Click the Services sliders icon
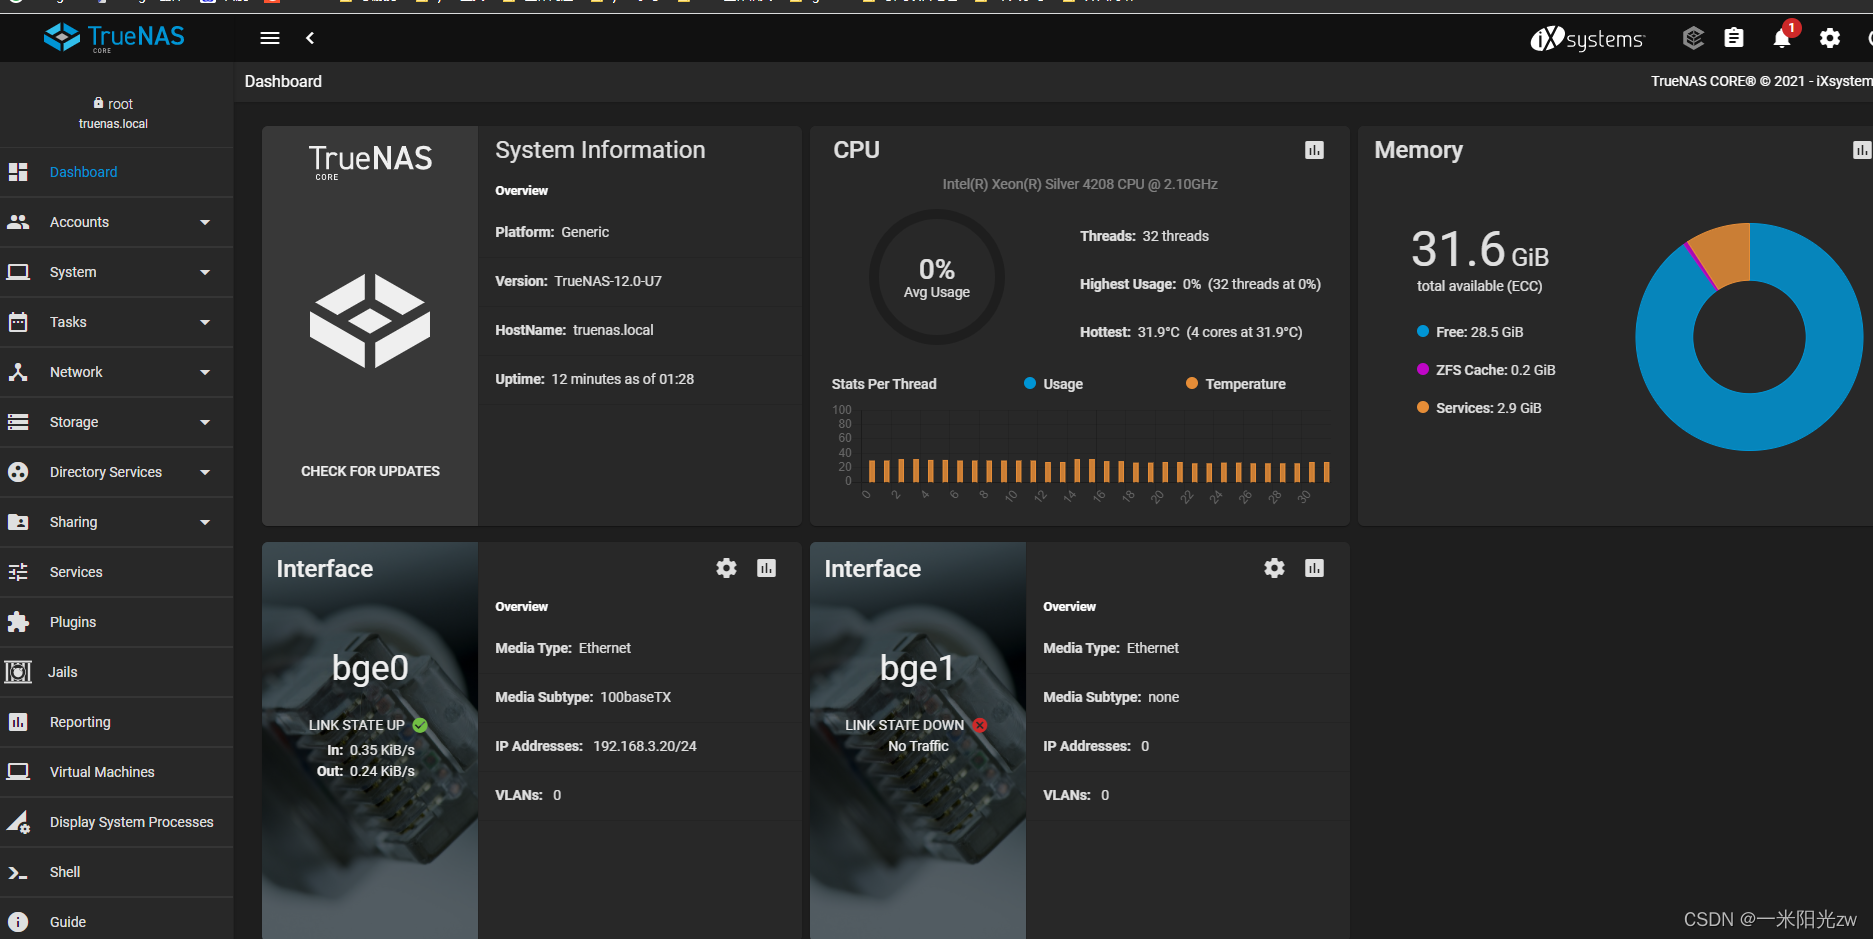Viewport: 1873px width, 939px height. coord(18,572)
